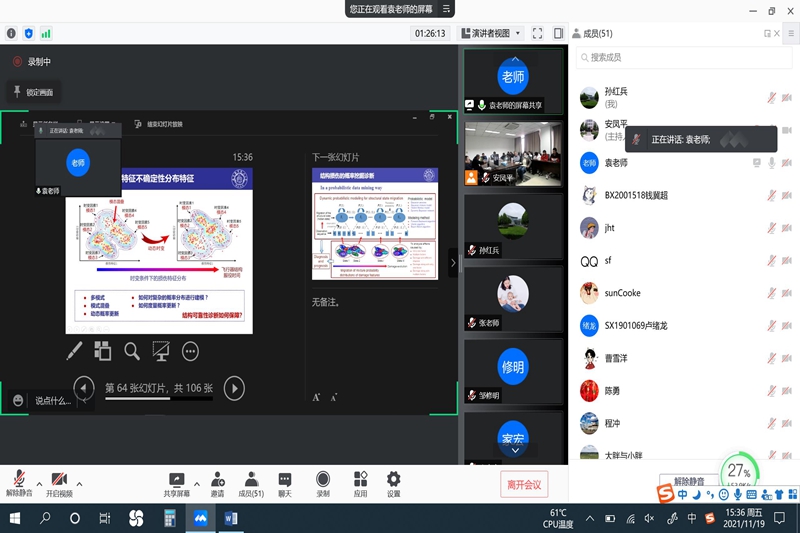The width and height of the screenshot is (800, 533).
Task: Toggle 解除静音 microphone button
Action: coord(19,484)
